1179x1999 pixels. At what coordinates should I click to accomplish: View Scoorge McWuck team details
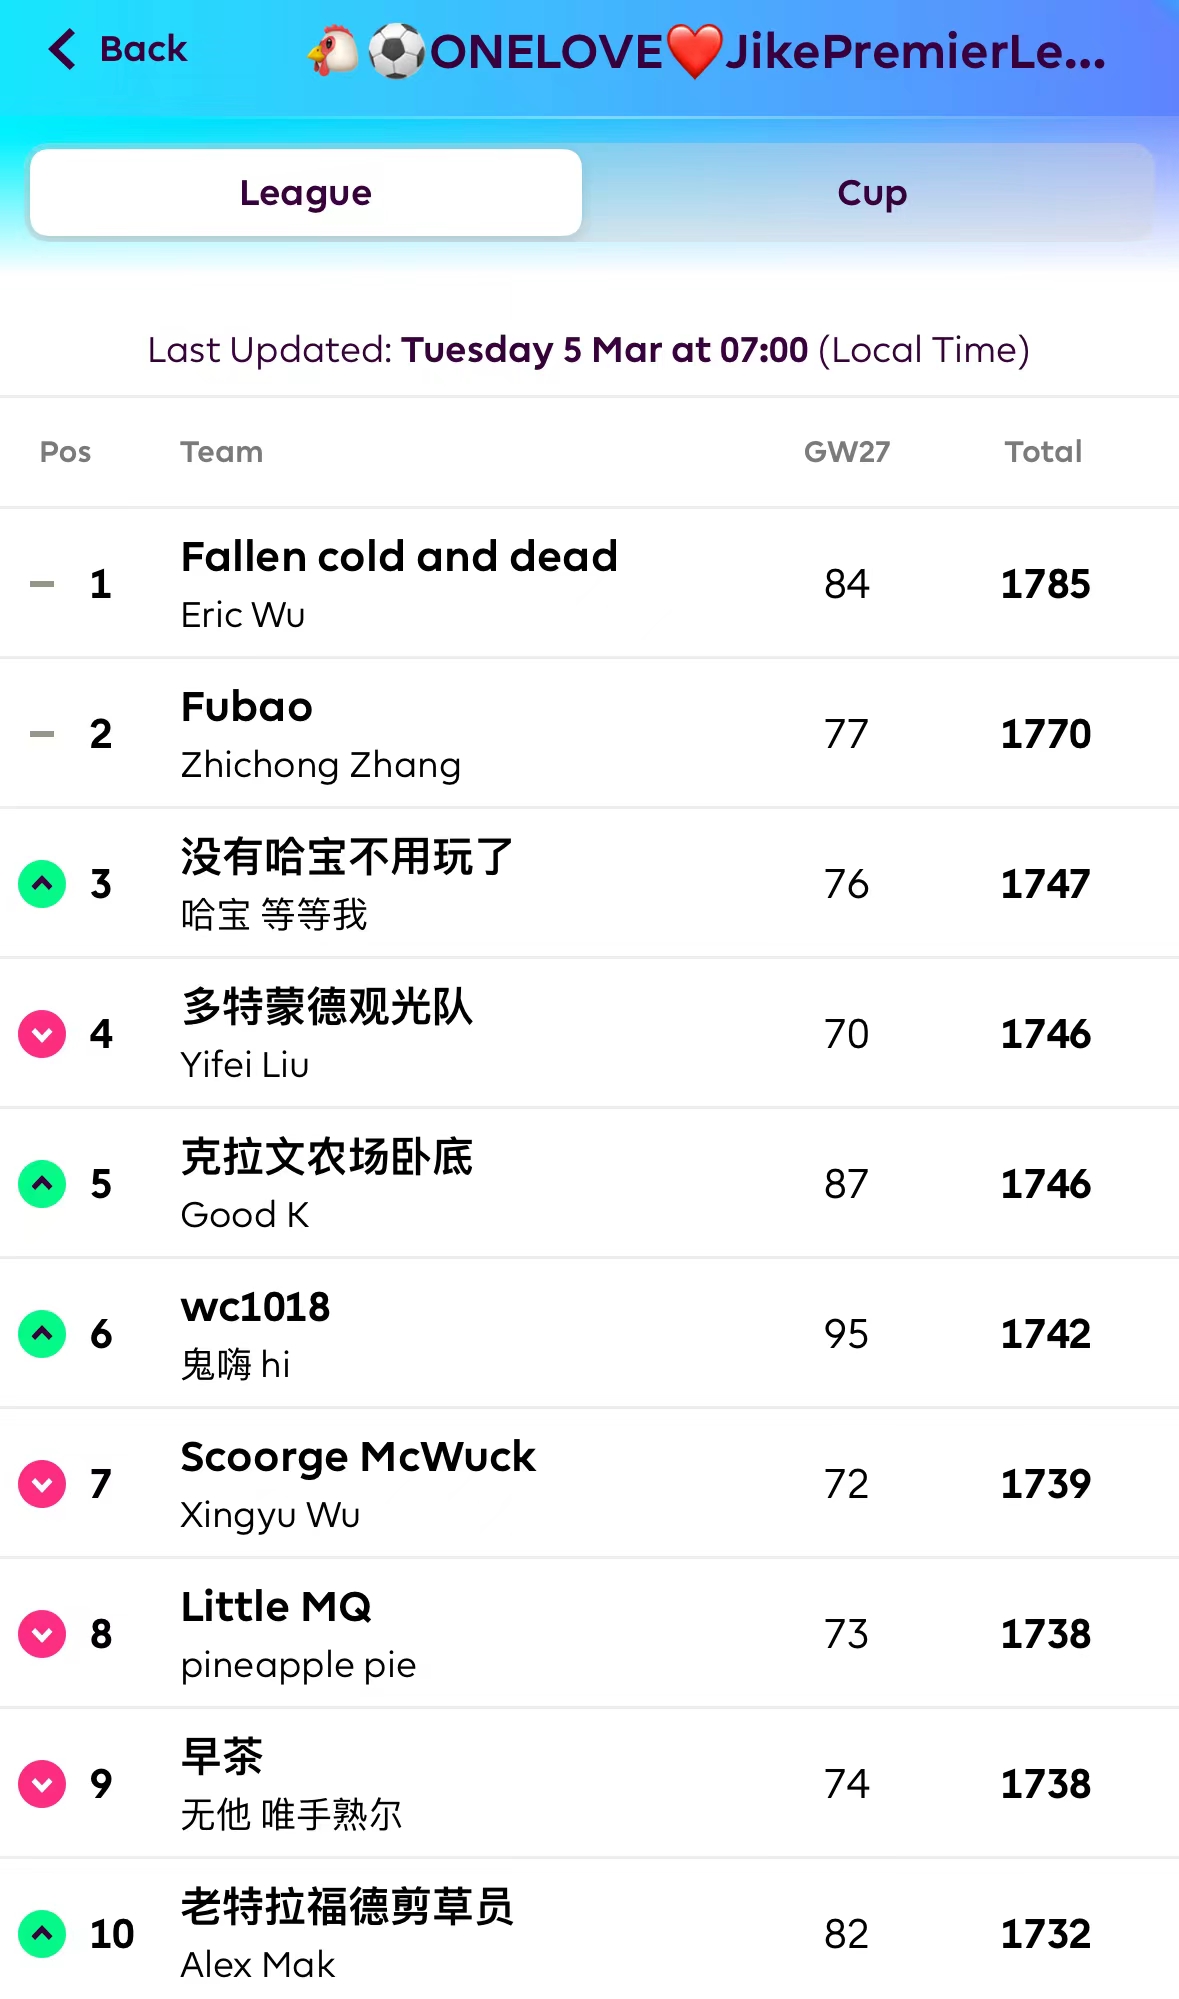358,1457
